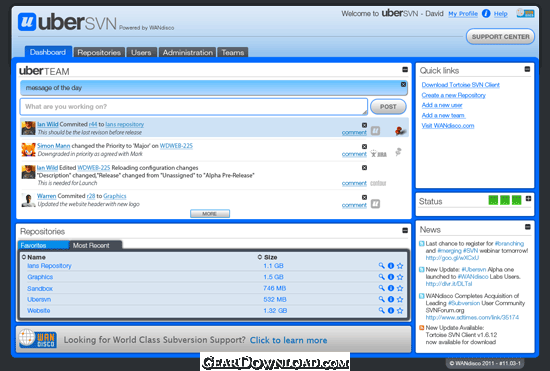Image resolution: width=550 pixels, height=371 pixels.
Task: Click the JIRA icon on Simon Mann's entry
Action: click(x=378, y=154)
